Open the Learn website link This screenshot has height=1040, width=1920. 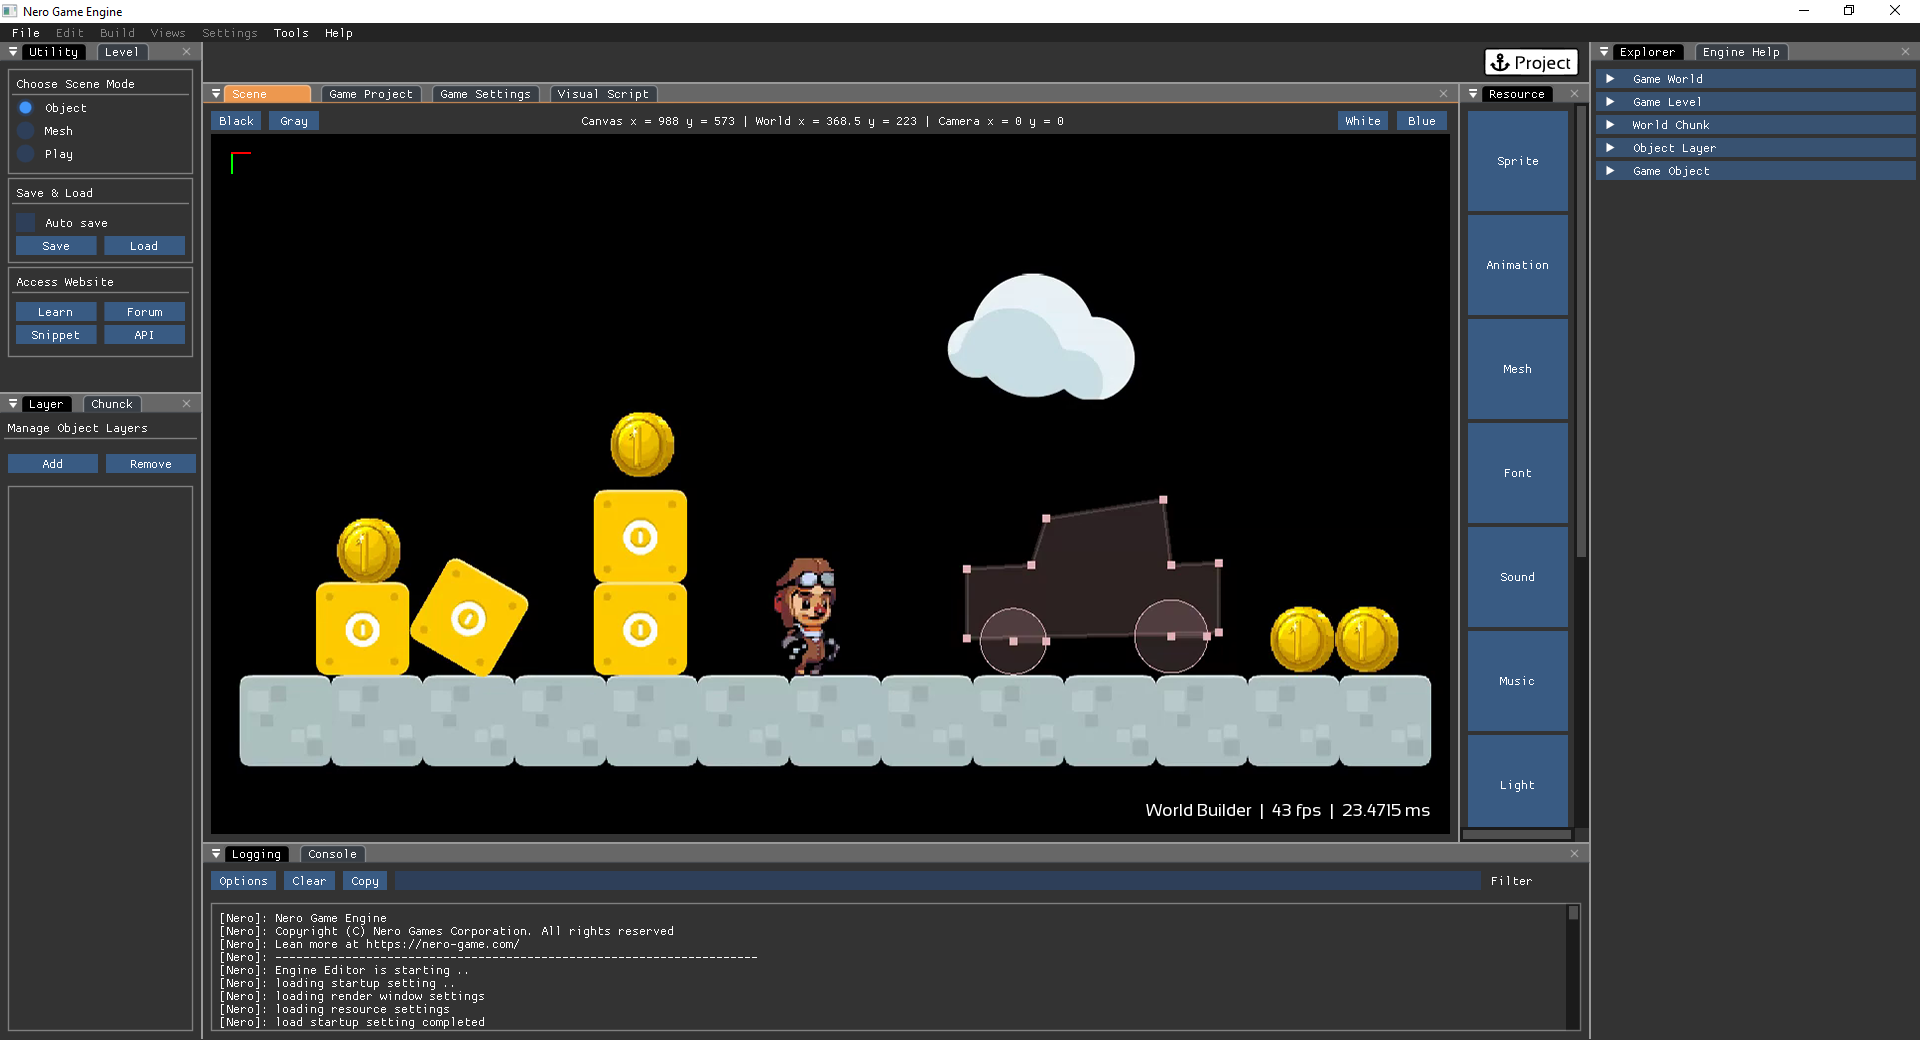point(56,312)
